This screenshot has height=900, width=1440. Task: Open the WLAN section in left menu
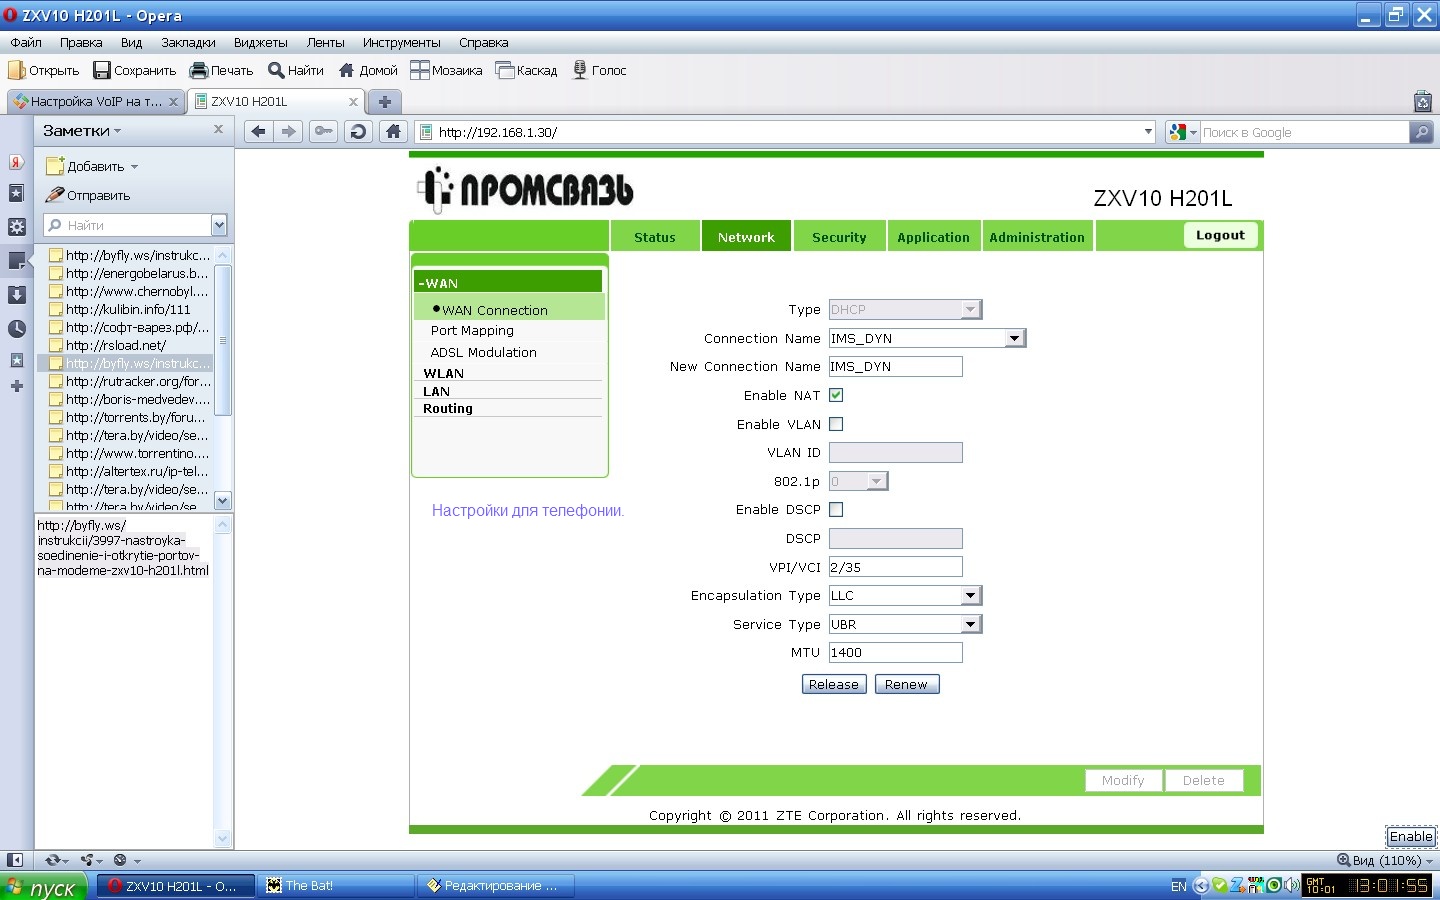pyautogui.click(x=443, y=373)
